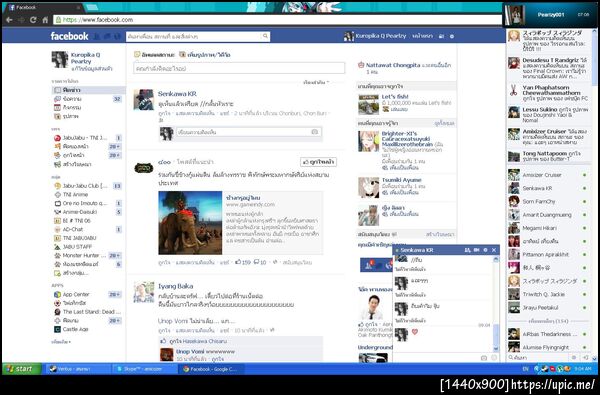Select the Facebook browser tab
600x395 pixels.
(43, 7)
